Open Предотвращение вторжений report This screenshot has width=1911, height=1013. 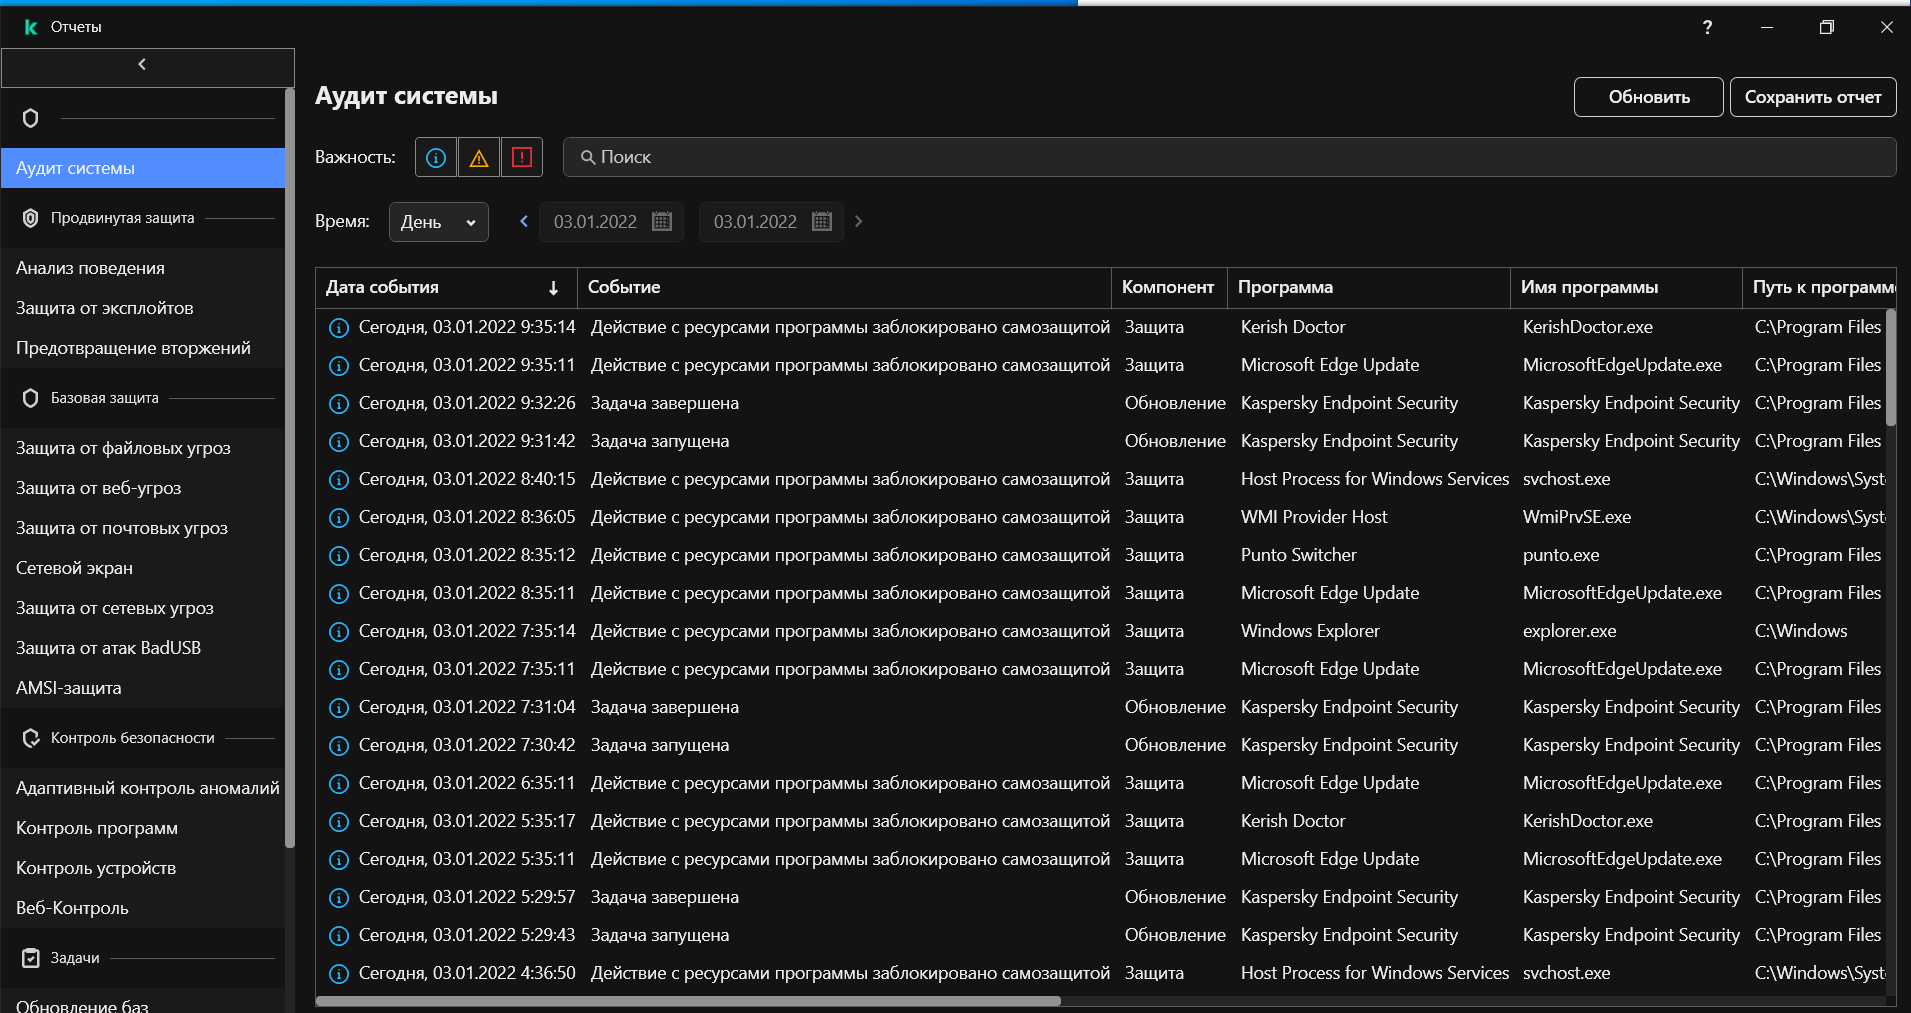pos(143,348)
